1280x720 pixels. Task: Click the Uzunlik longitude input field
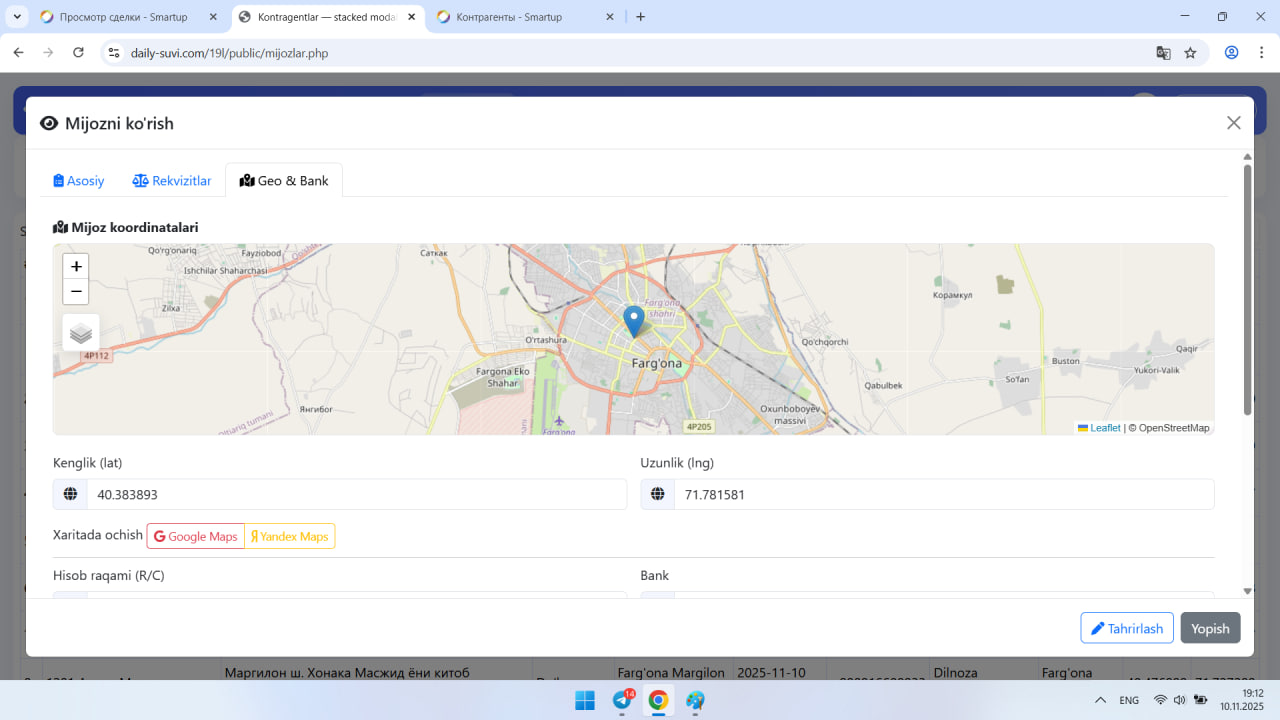click(943, 495)
